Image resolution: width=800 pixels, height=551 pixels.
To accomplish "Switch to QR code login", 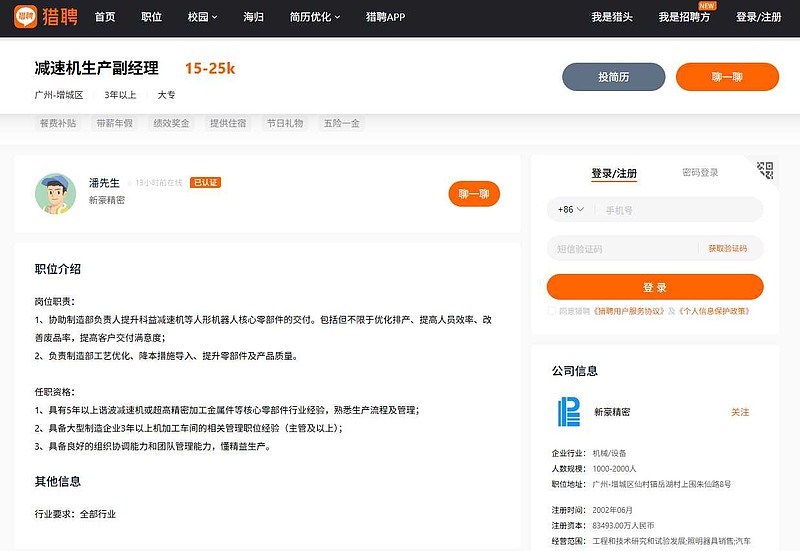I will [x=765, y=170].
